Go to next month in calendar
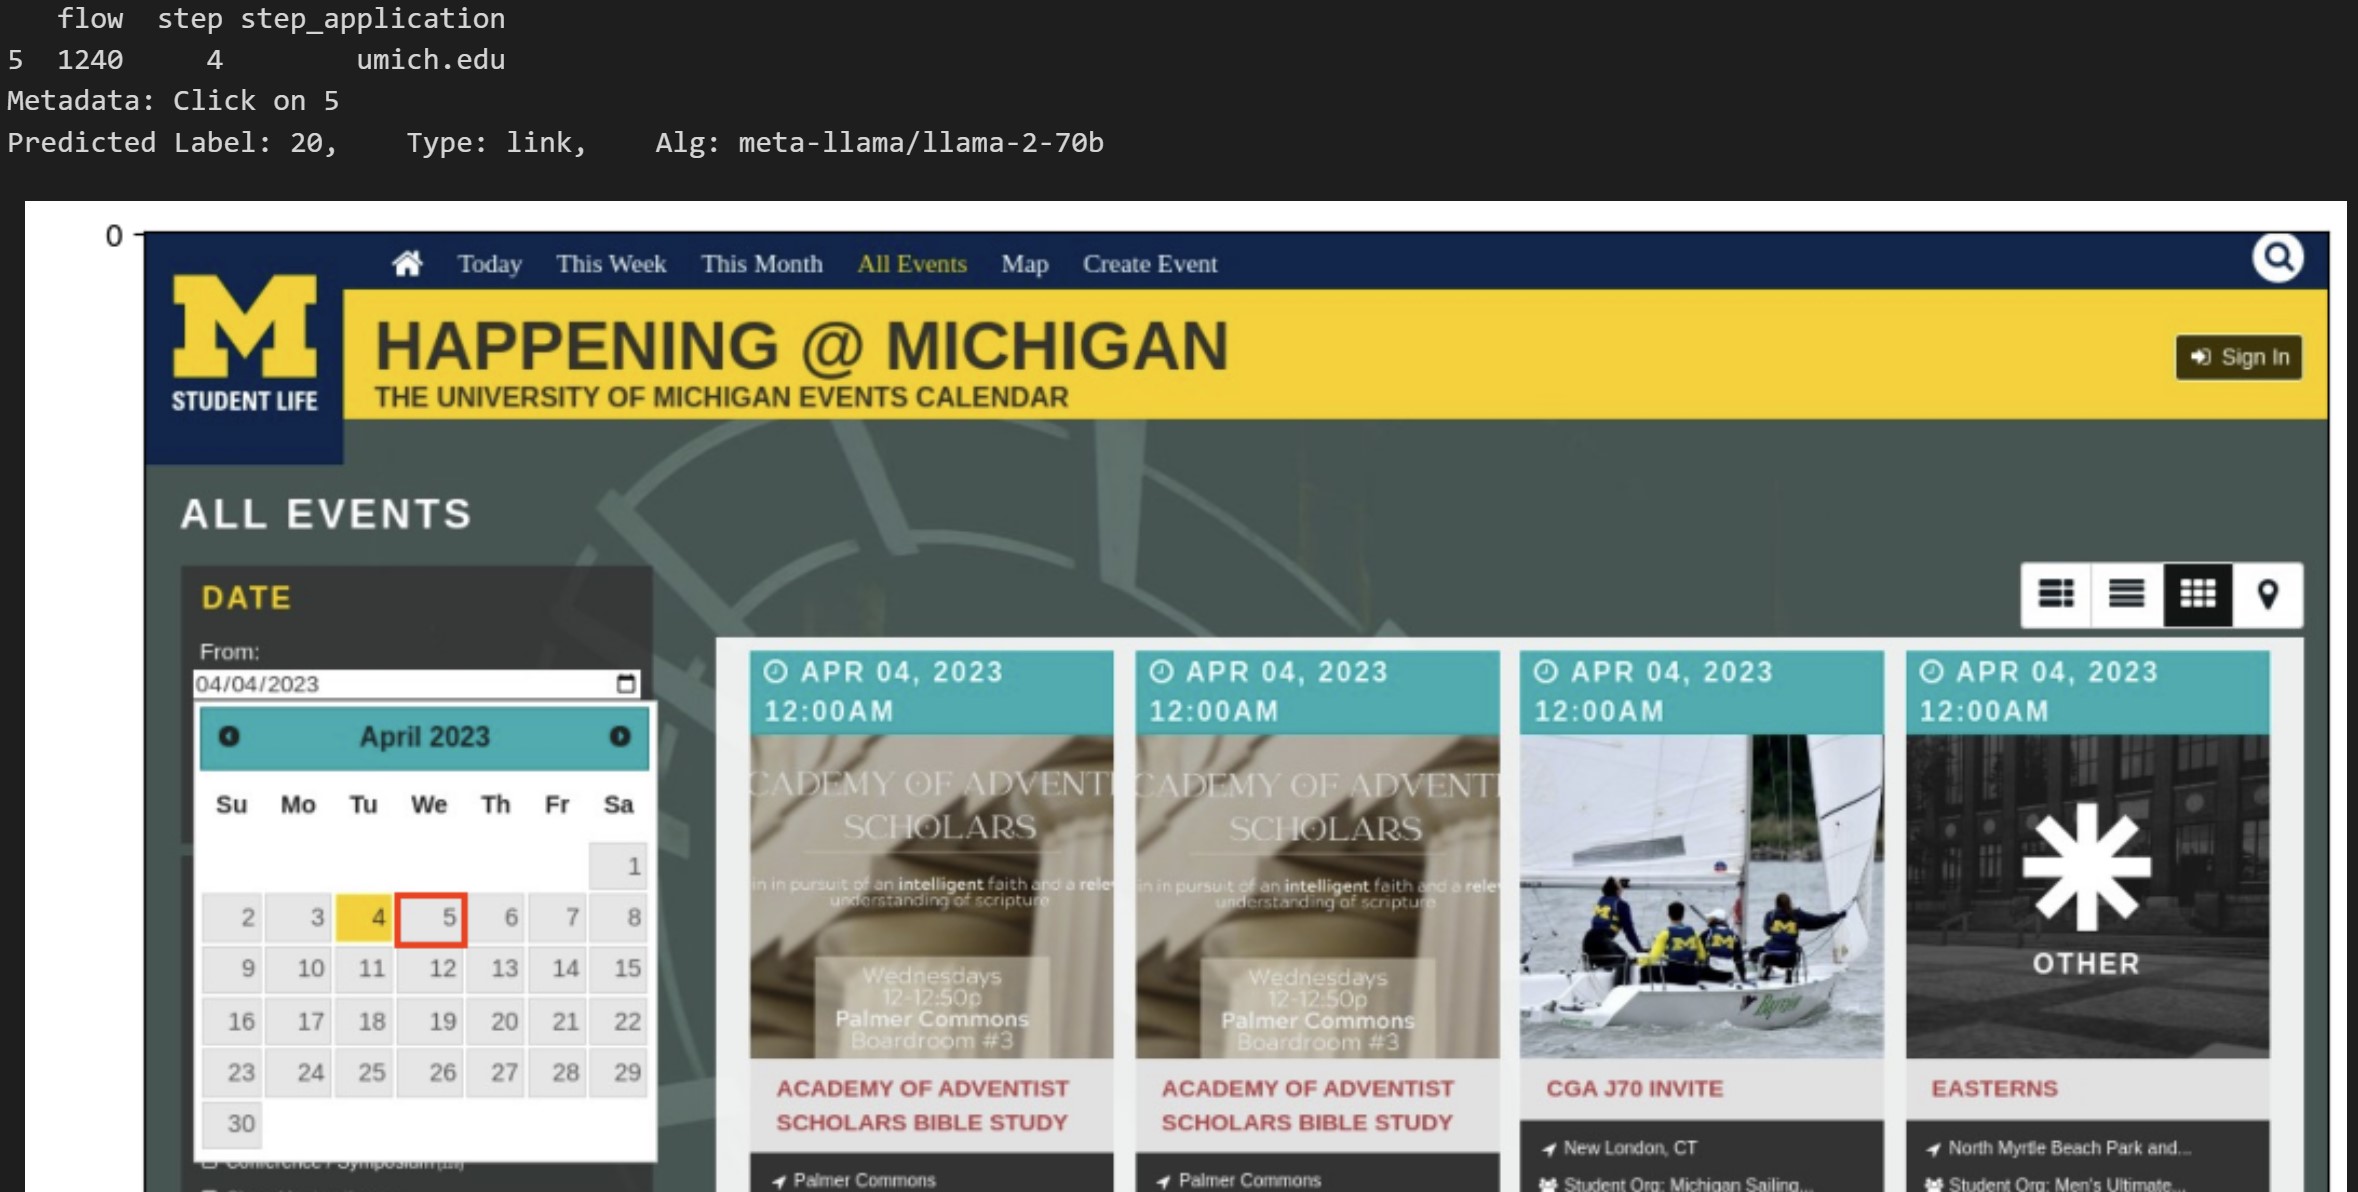This screenshot has width=2358, height=1192. click(620, 737)
